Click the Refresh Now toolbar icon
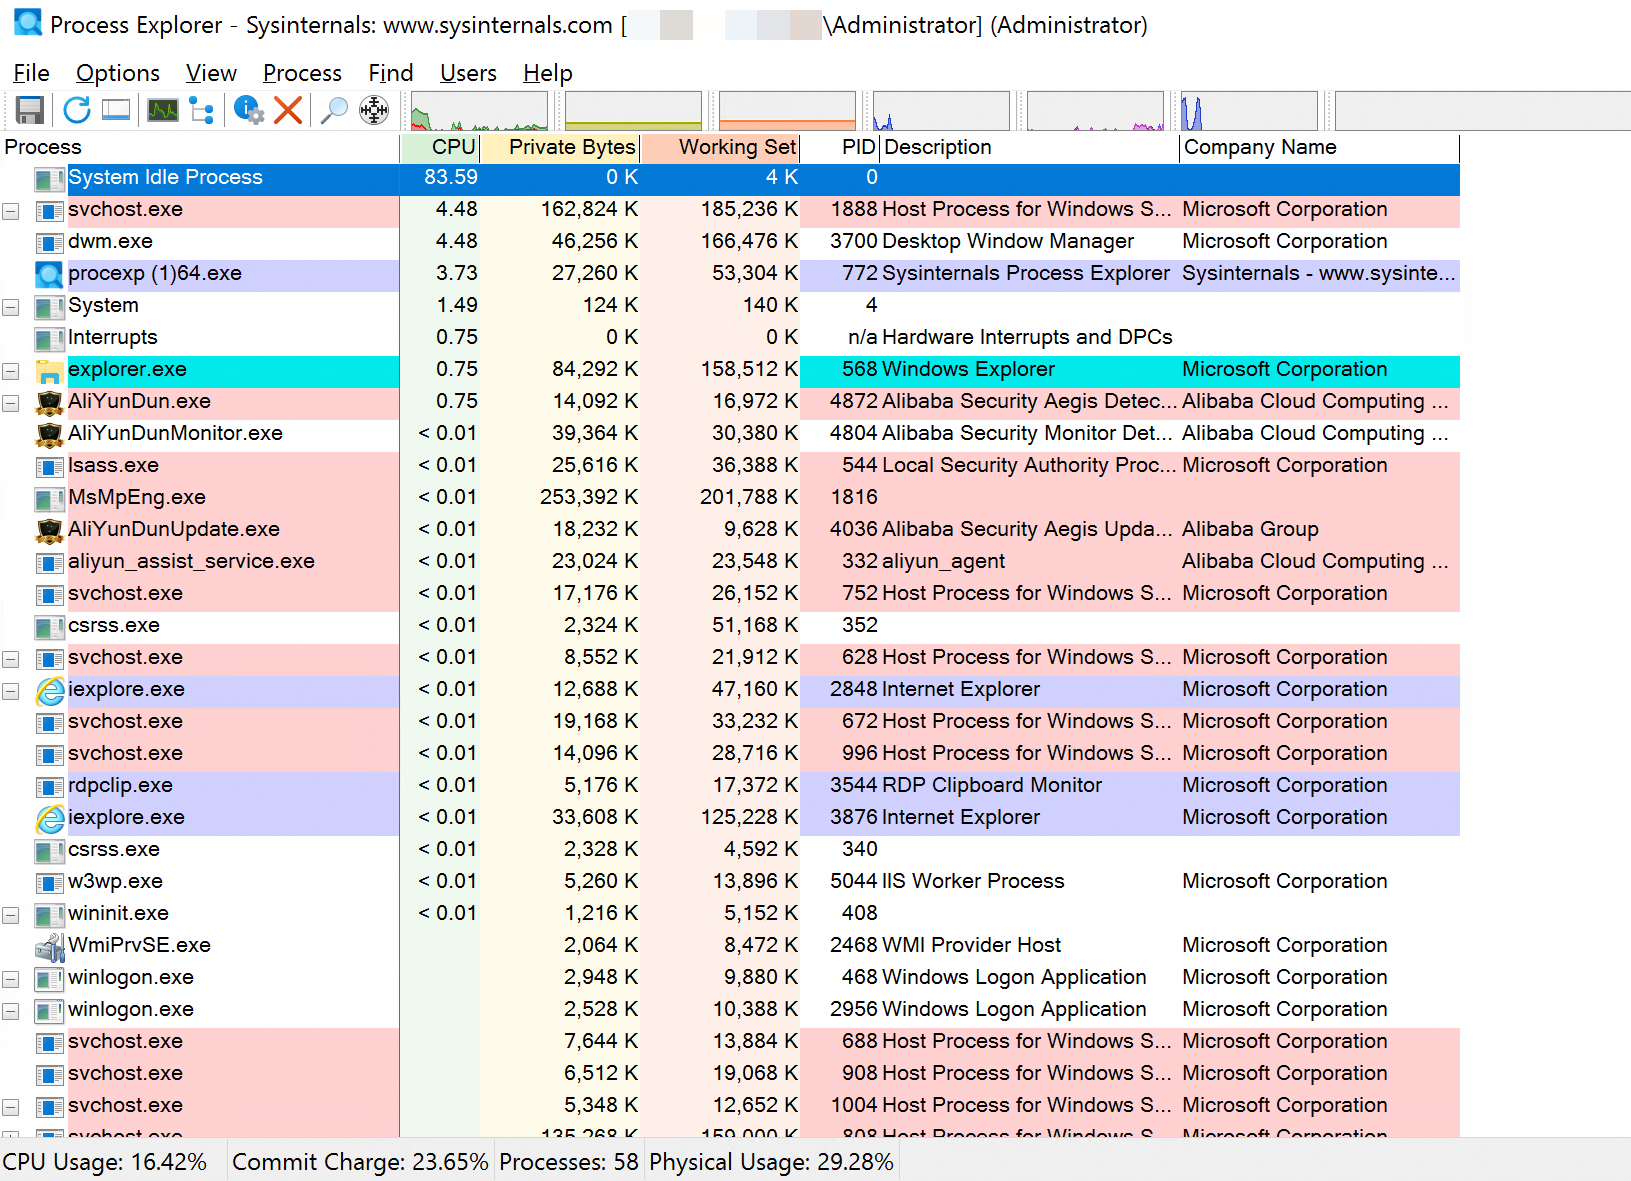1631x1181 pixels. click(77, 110)
